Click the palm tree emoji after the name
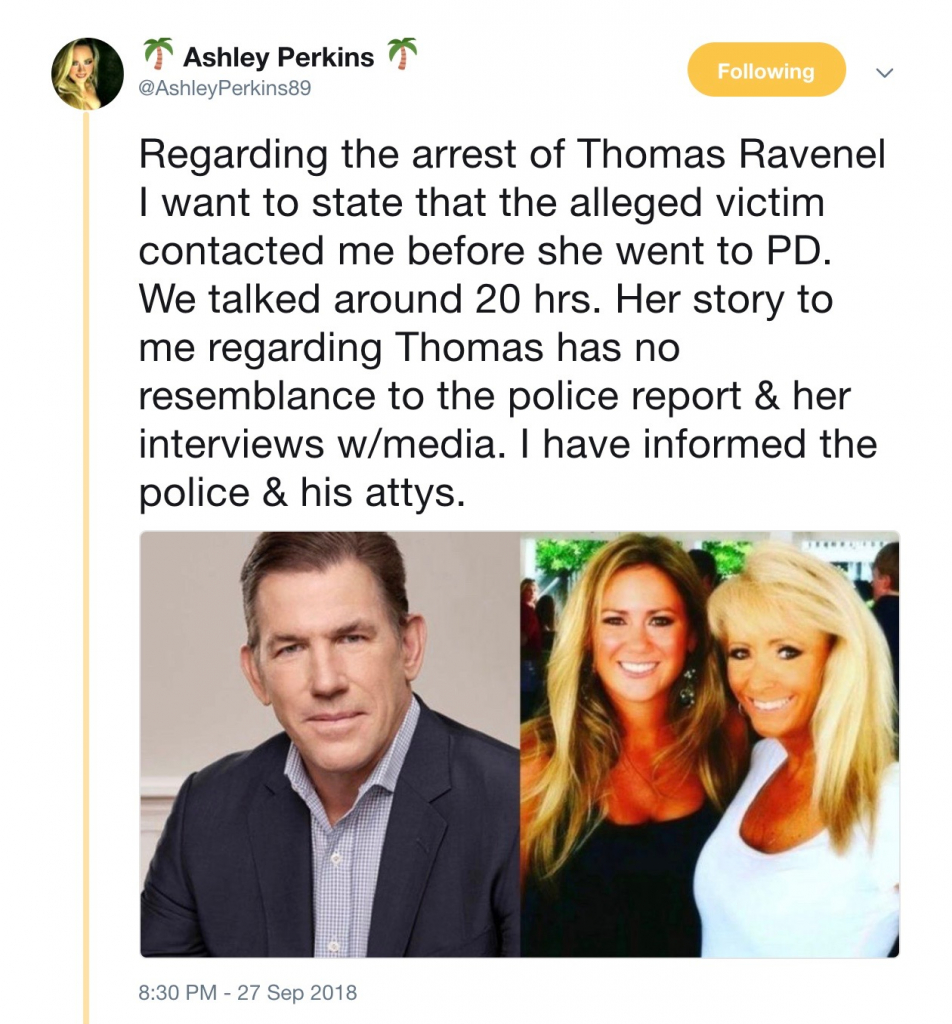This screenshot has width=952, height=1024. click(401, 54)
